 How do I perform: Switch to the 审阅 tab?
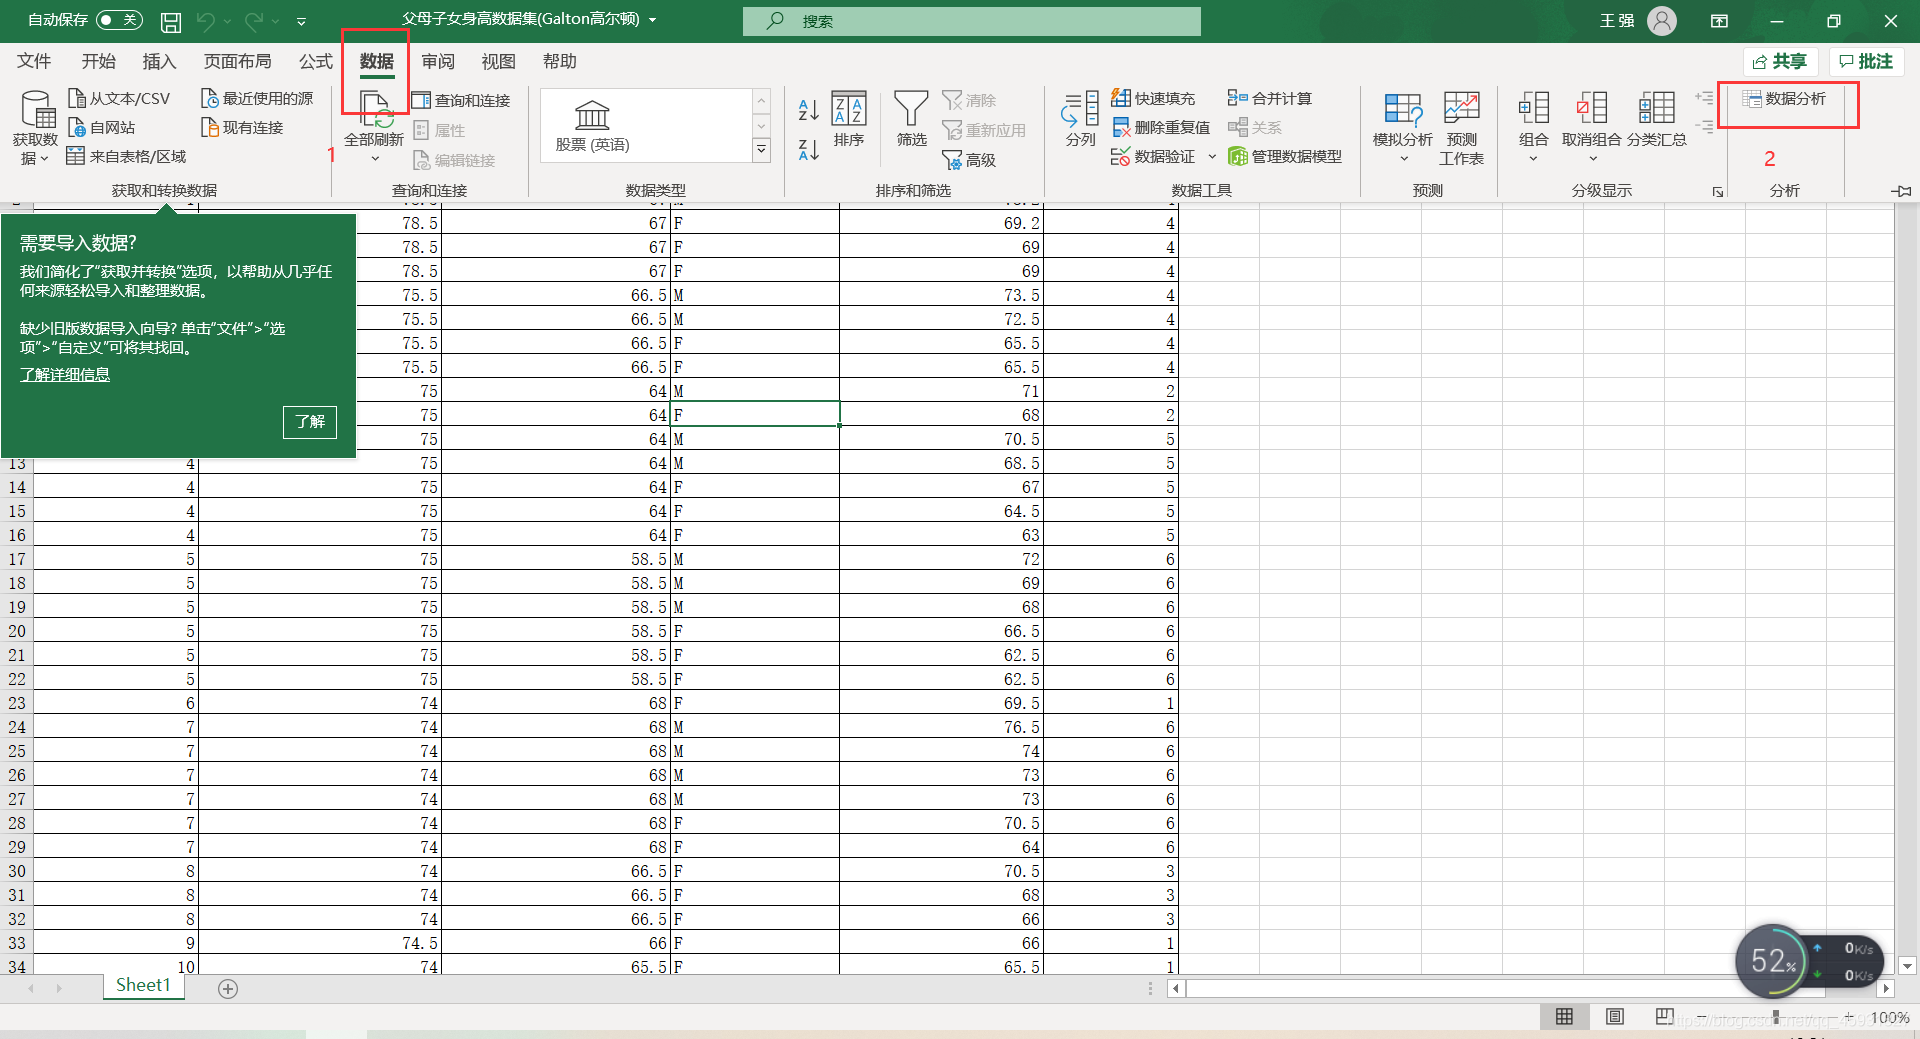(437, 62)
